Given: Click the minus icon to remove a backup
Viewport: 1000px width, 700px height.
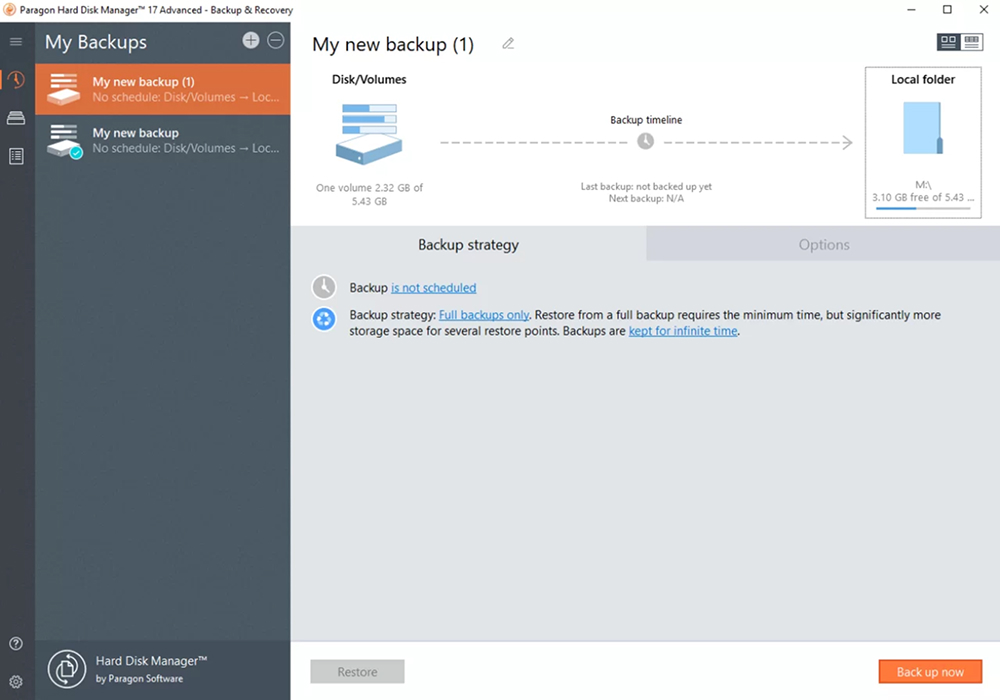Looking at the screenshot, I should [274, 40].
